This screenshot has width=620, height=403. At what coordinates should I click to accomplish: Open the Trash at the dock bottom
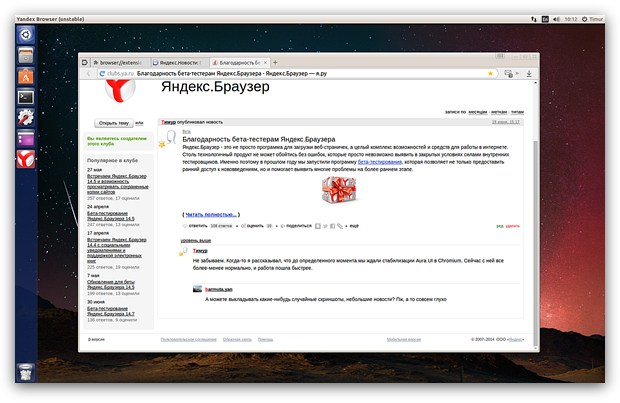(26, 372)
